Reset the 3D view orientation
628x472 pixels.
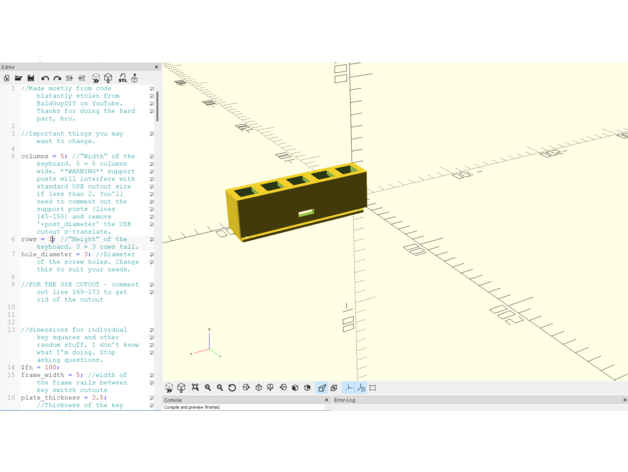(232, 388)
